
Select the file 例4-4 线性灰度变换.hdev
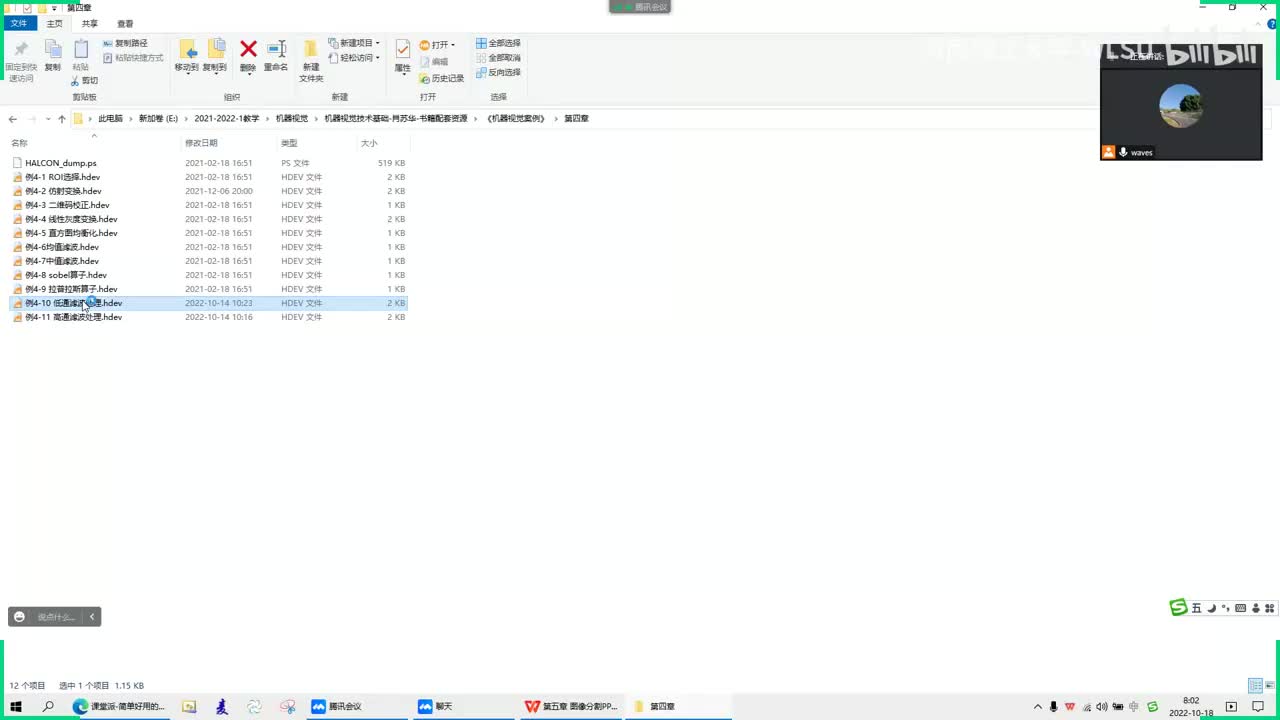pos(71,219)
